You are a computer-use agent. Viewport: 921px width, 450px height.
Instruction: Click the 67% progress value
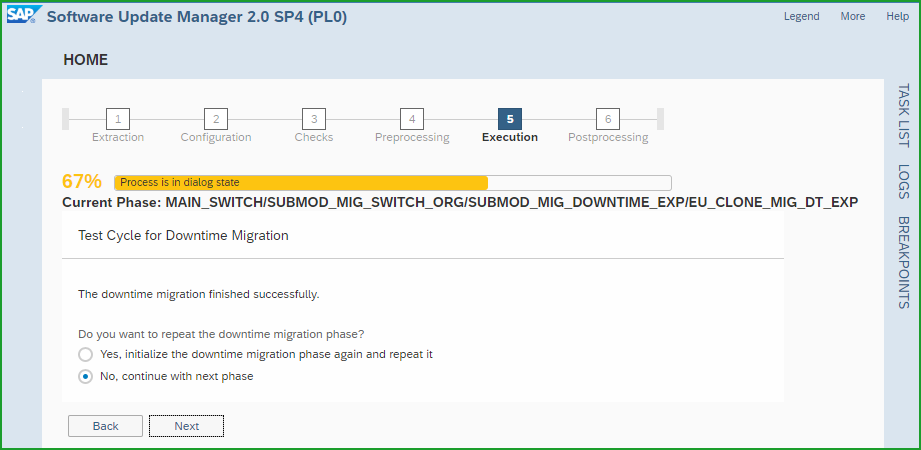[82, 182]
